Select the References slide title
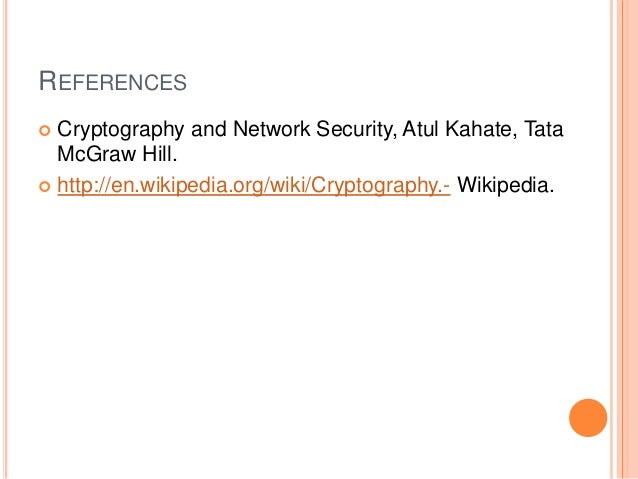 click(113, 81)
